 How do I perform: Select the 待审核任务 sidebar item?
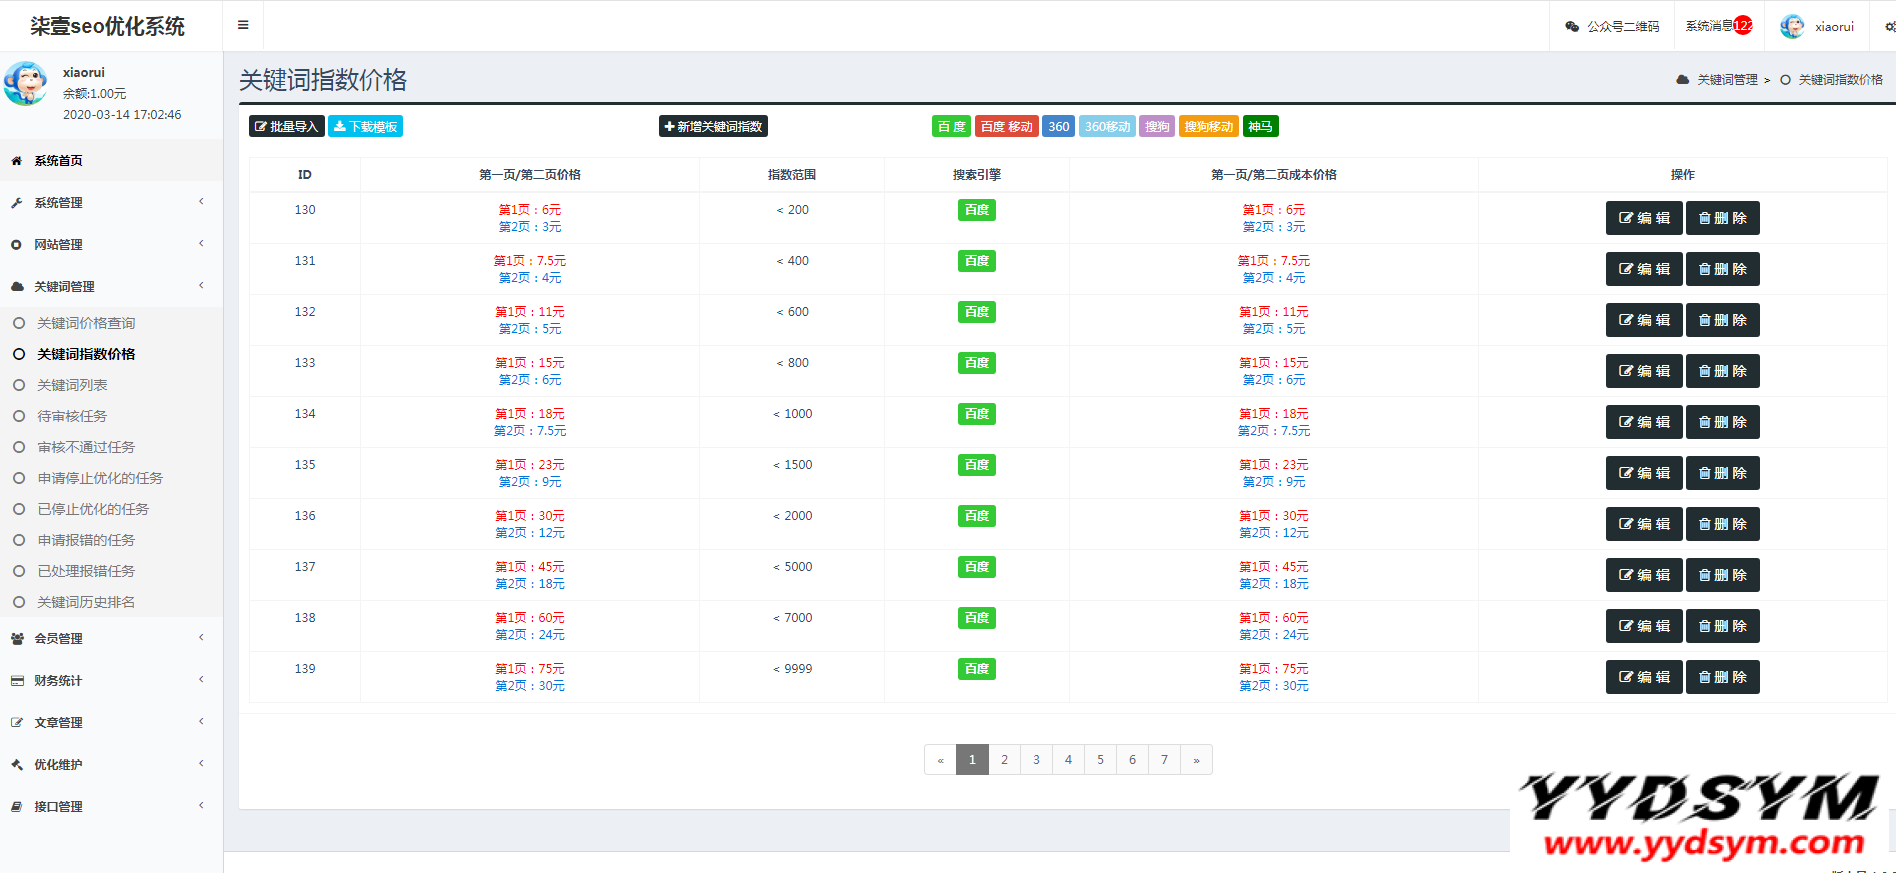tap(72, 416)
